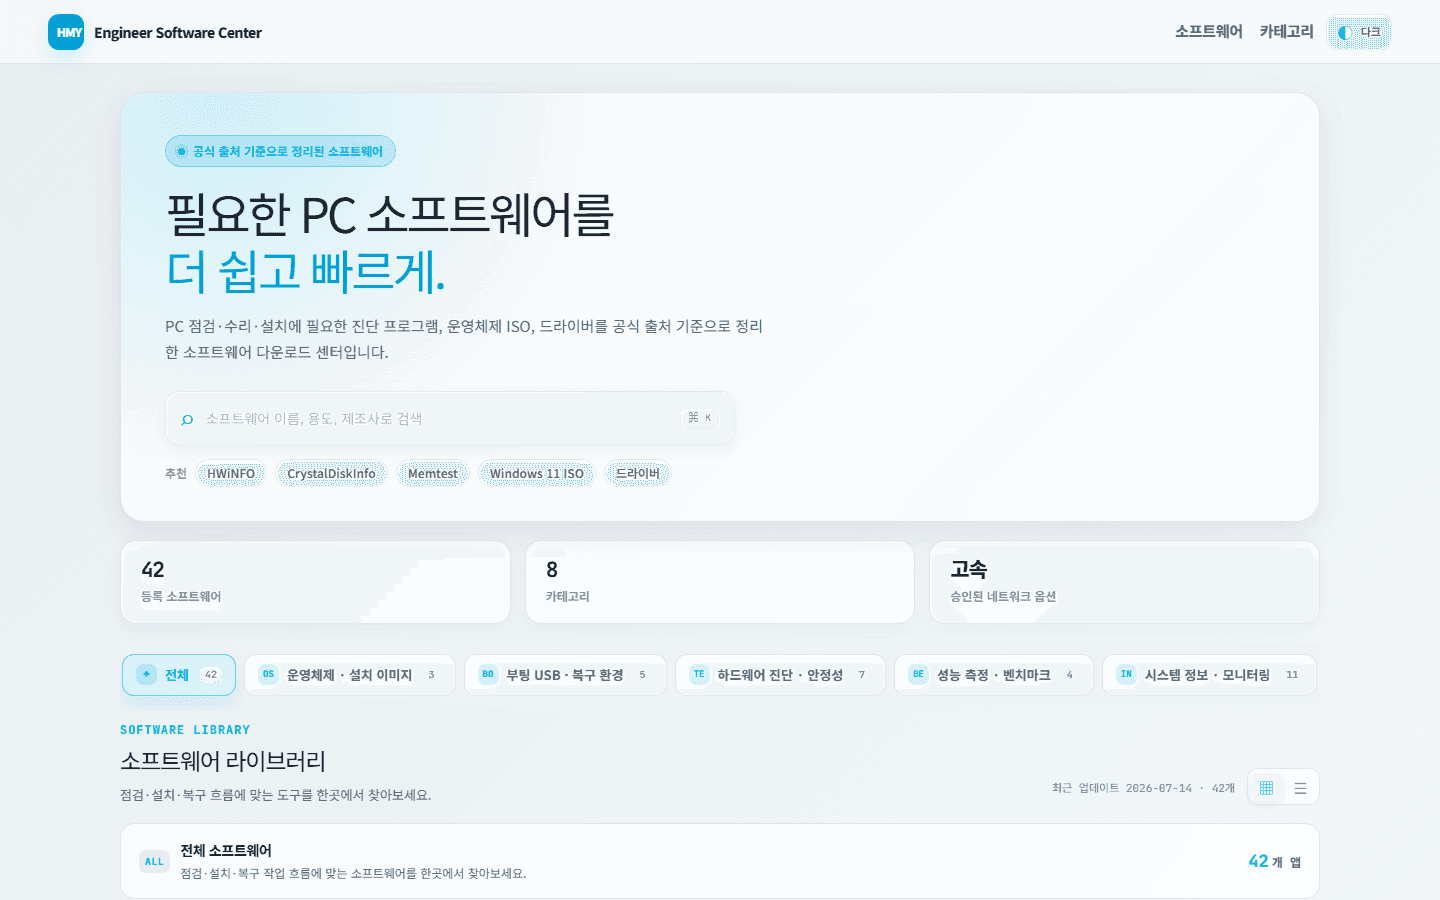
Task: Click the 42 등록 소프트웨어 card
Action: (315, 582)
